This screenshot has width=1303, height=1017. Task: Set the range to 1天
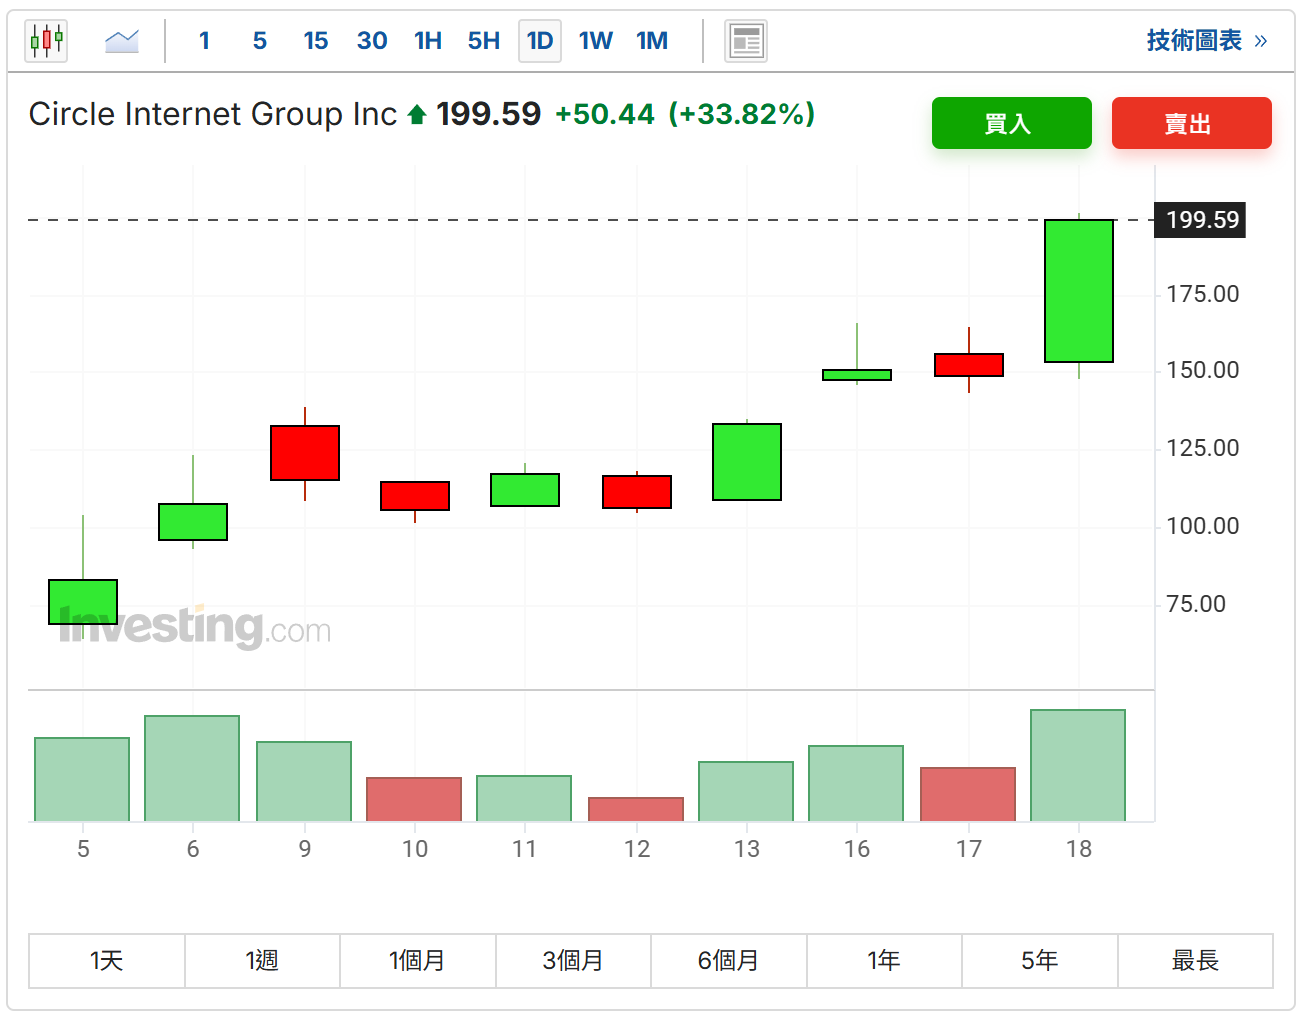107,961
